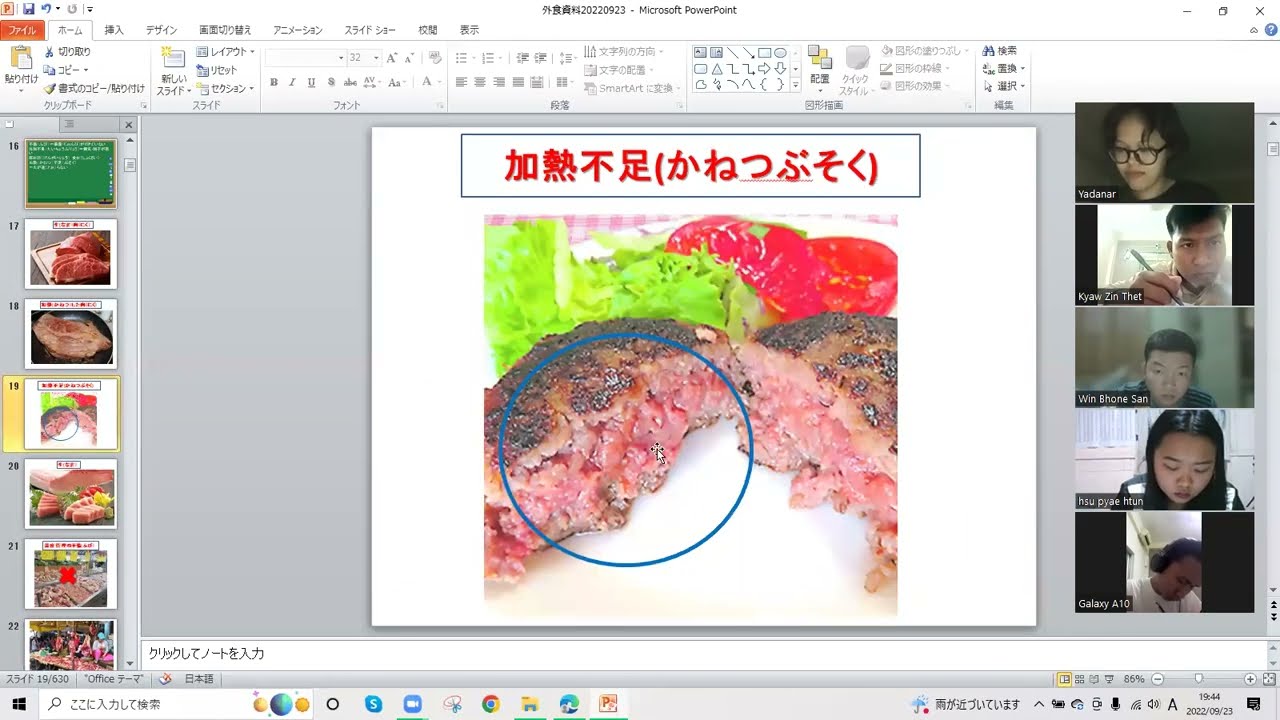1280x720 pixels.
Task: Click 日本語 language indicator in status bar
Action: coord(199,679)
